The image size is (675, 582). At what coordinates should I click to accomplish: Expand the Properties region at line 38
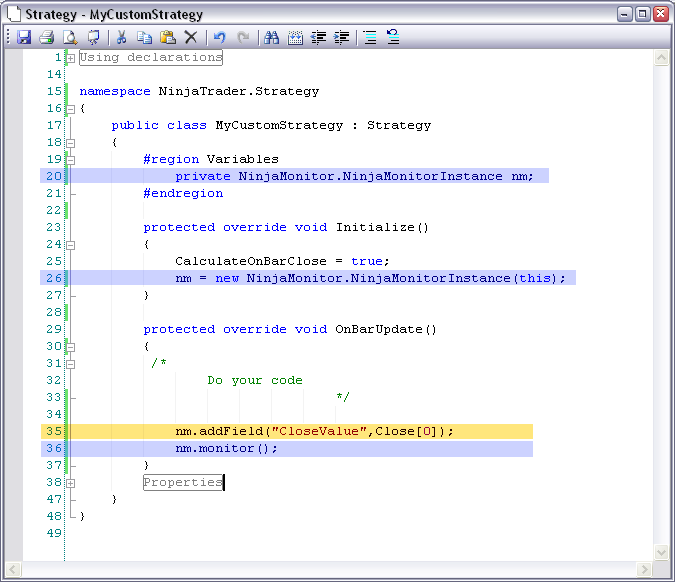tap(71, 483)
